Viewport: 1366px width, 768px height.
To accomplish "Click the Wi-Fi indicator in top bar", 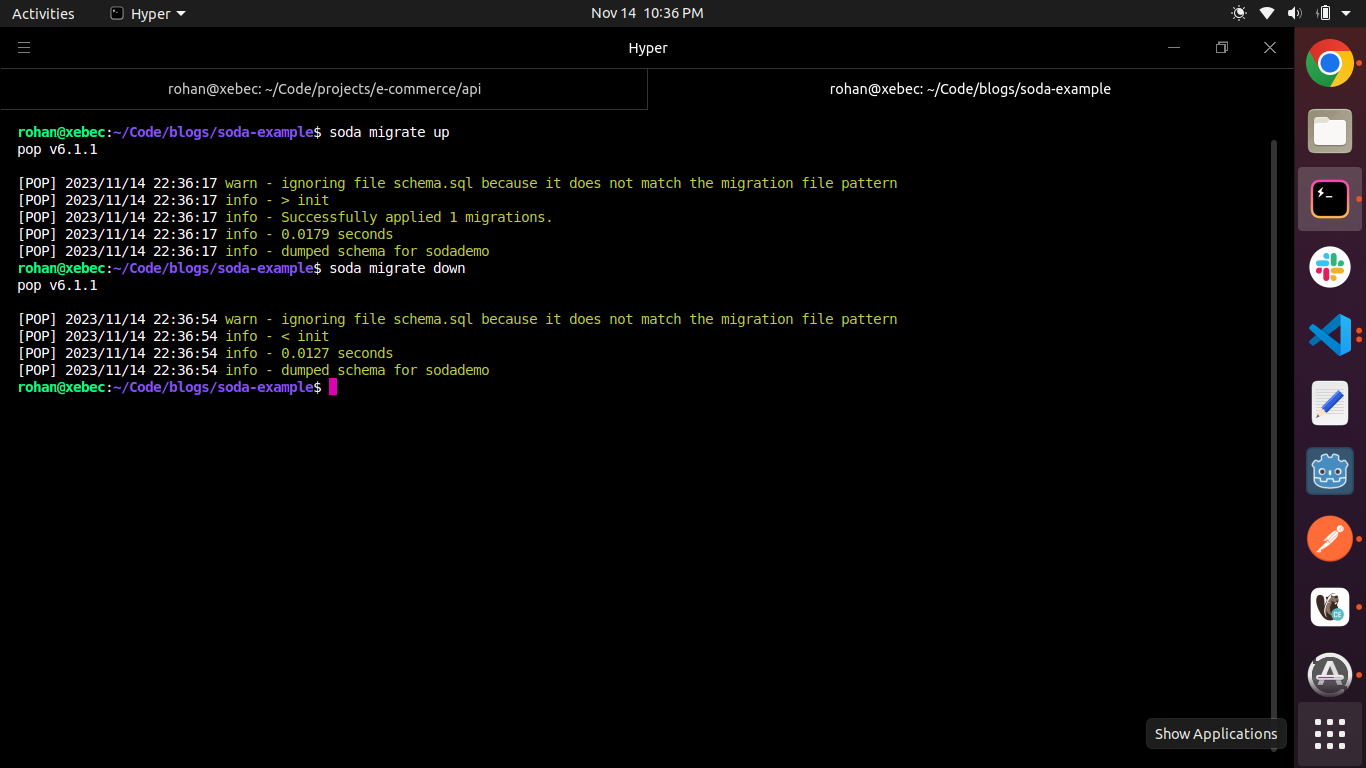I will (1267, 13).
